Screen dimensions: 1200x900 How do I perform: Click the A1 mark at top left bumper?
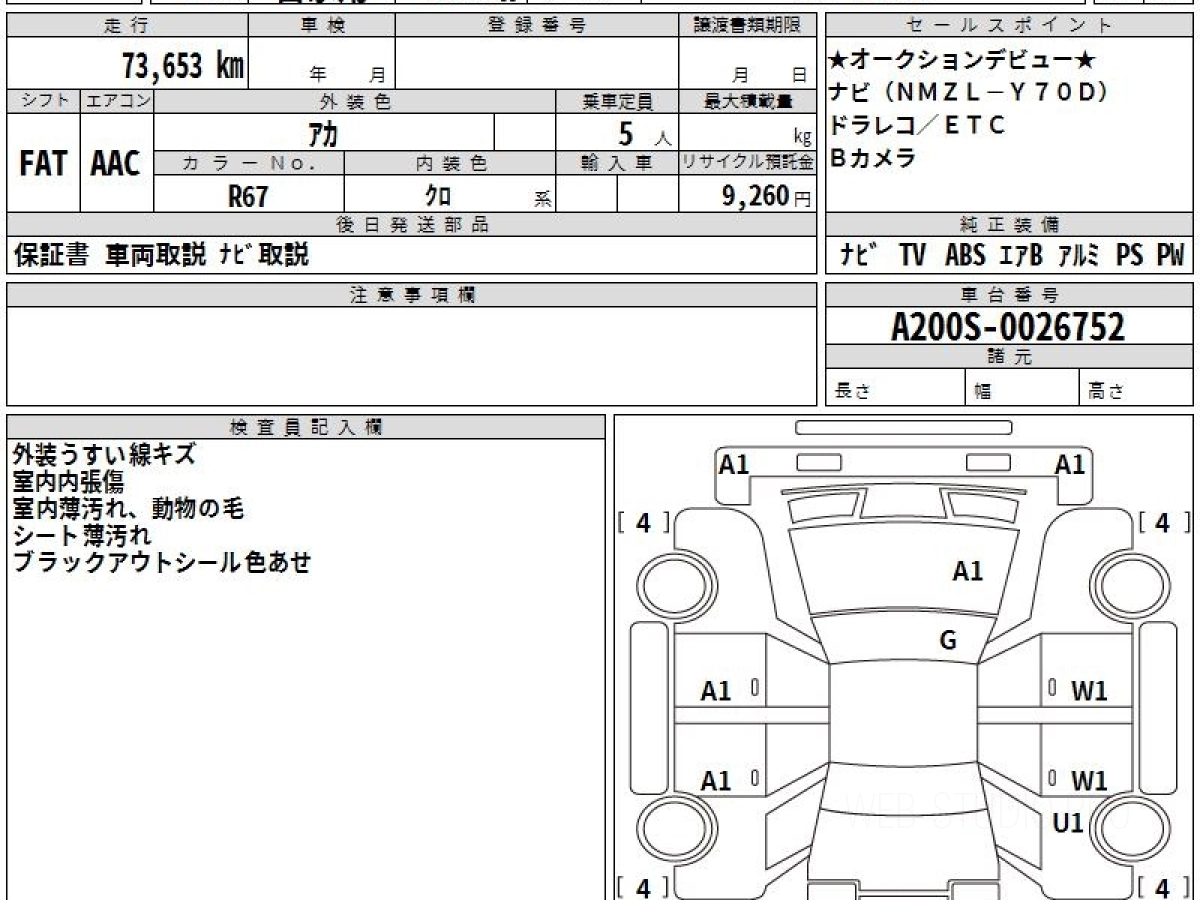tap(734, 464)
